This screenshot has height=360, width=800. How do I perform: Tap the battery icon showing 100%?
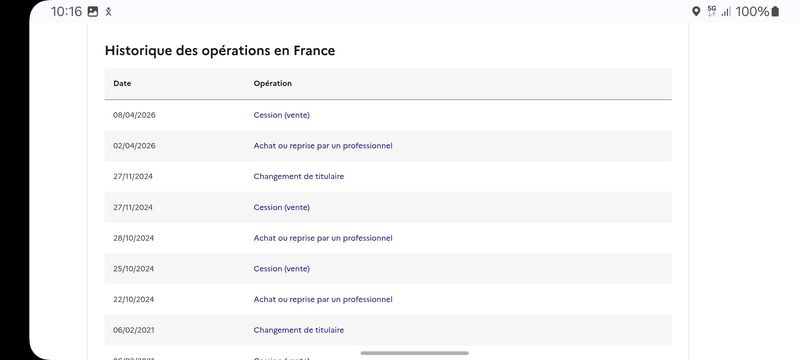(x=775, y=12)
